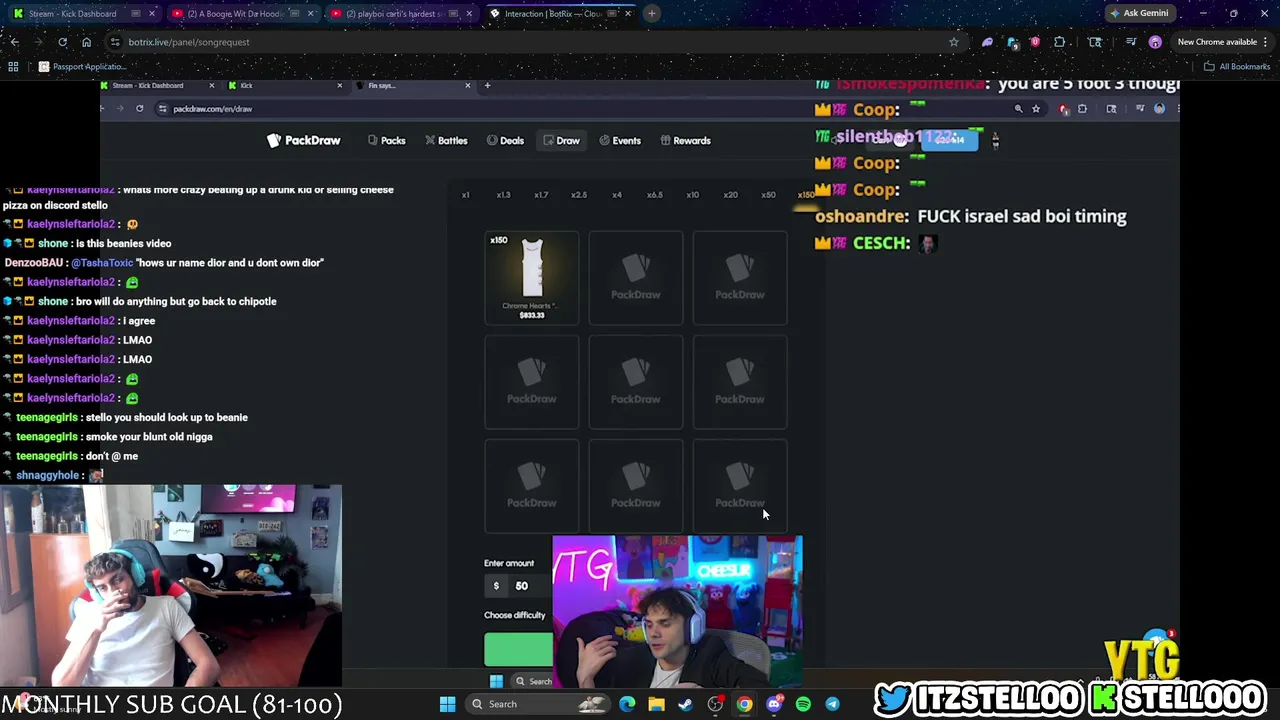This screenshot has height=720, width=1280.
Task: Click the Ask Gemini button
Action: coord(1139,14)
